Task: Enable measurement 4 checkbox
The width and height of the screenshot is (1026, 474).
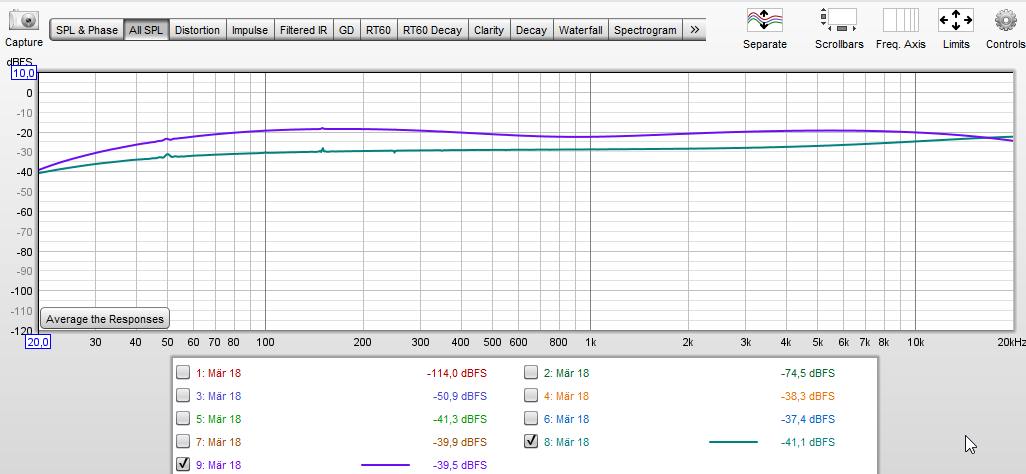Action: [531, 396]
